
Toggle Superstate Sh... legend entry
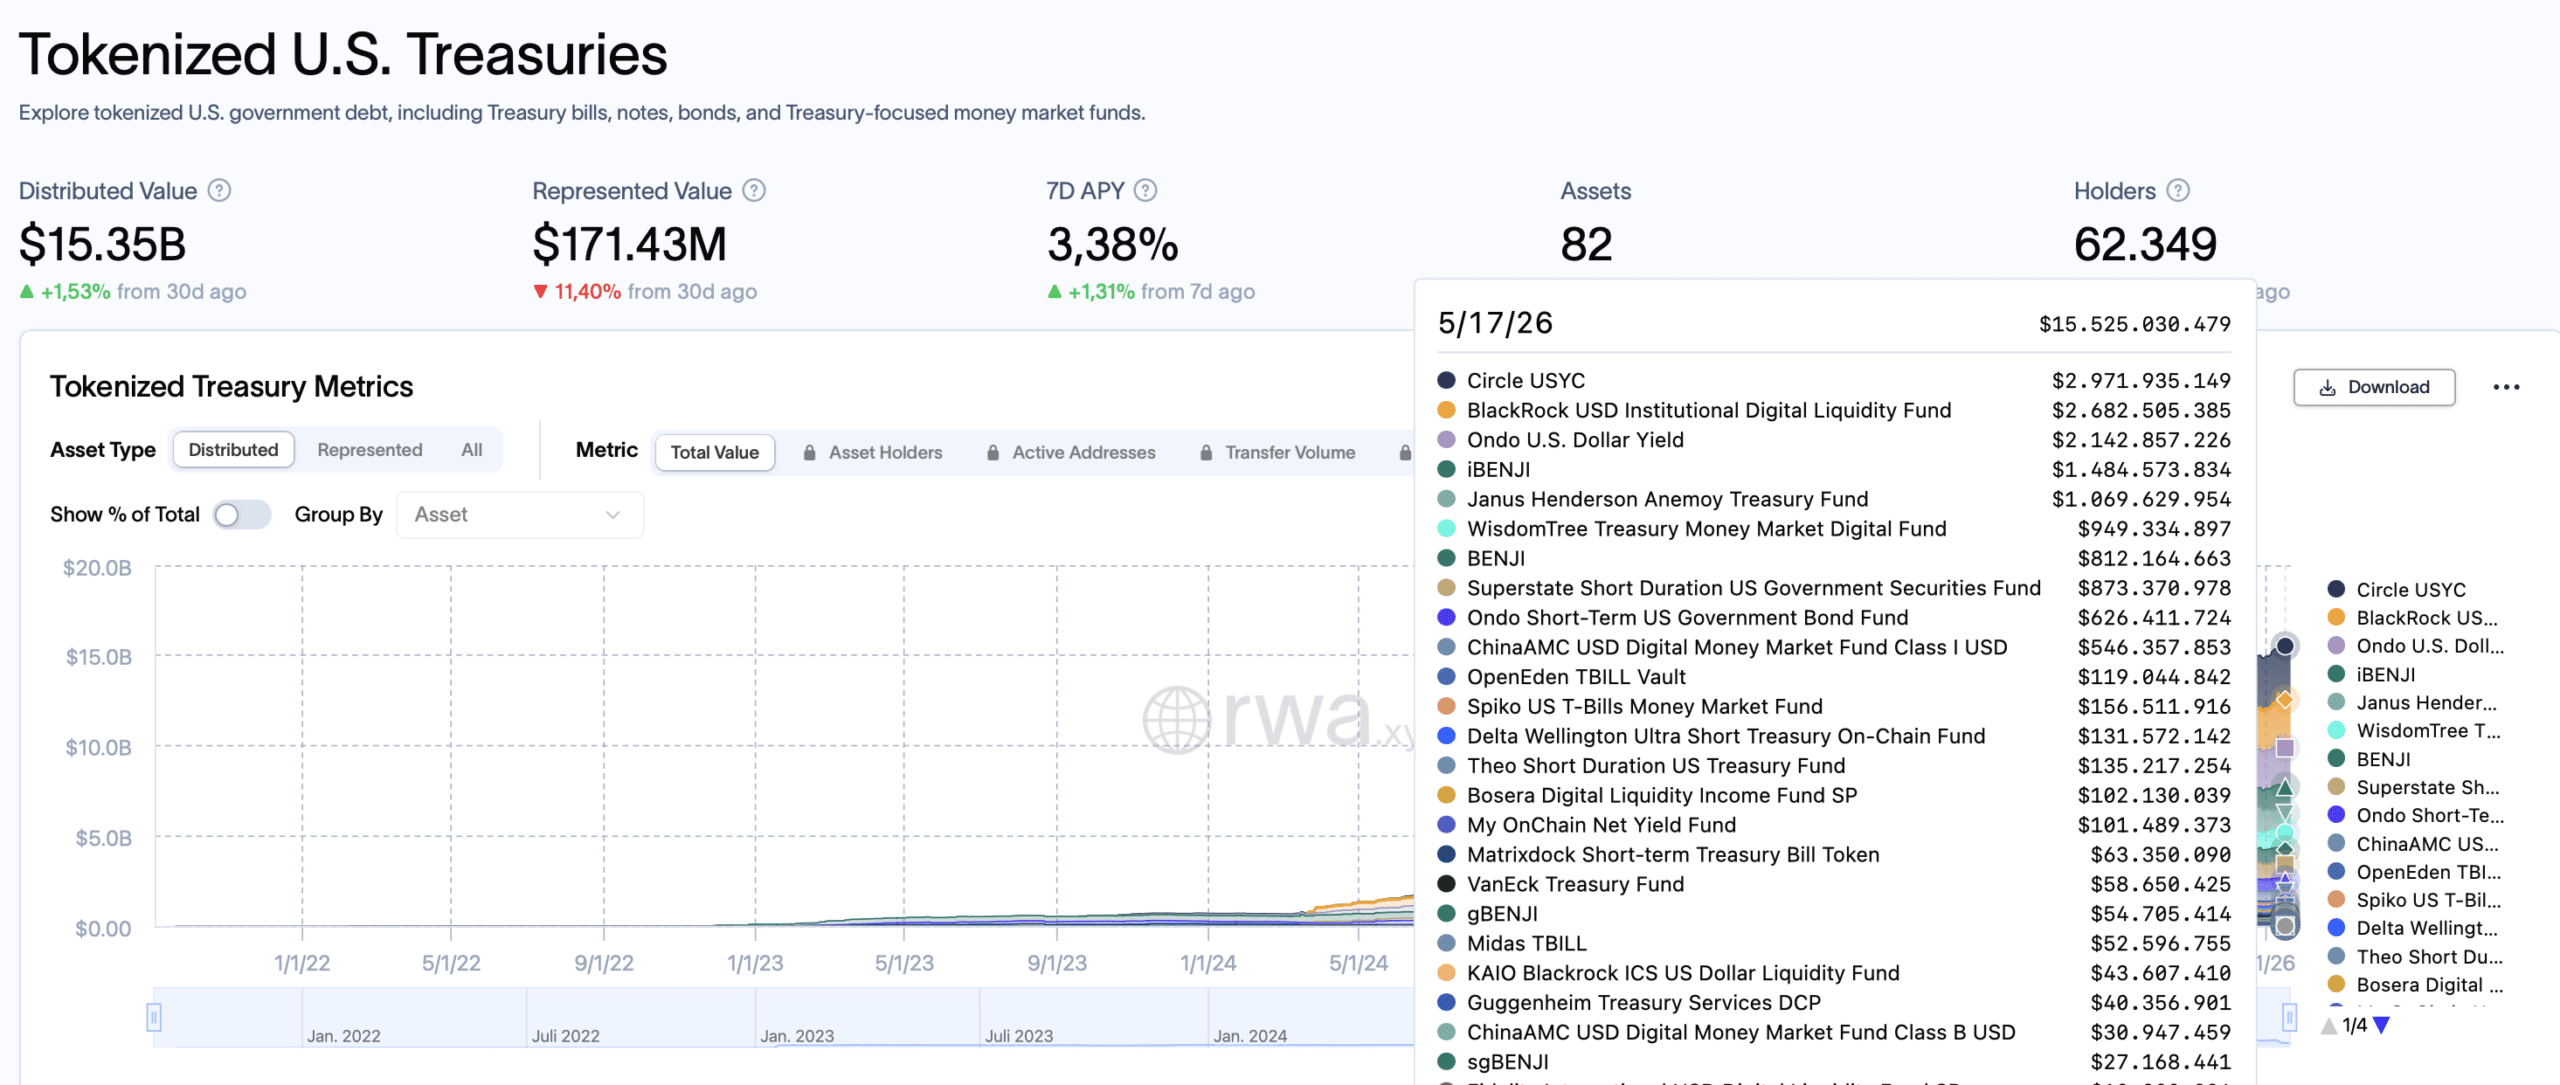[x=2413, y=787]
